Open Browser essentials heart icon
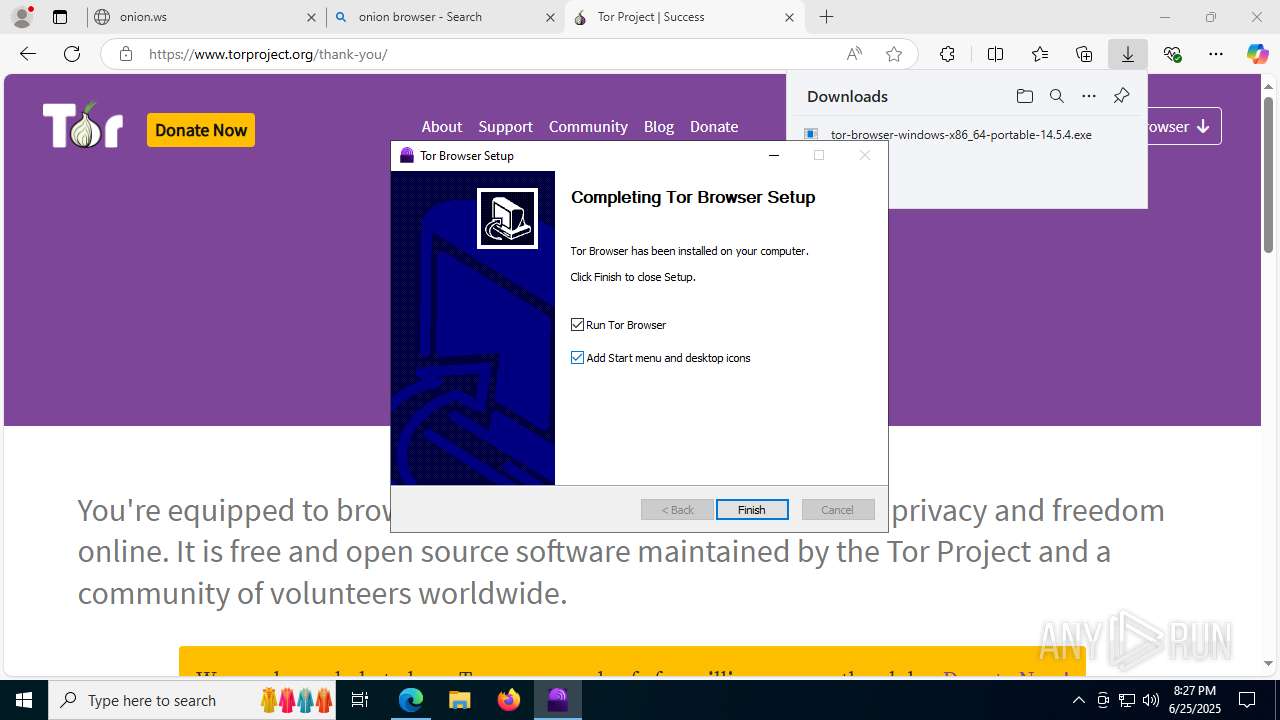The image size is (1280, 720). pyautogui.click(x=1172, y=54)
